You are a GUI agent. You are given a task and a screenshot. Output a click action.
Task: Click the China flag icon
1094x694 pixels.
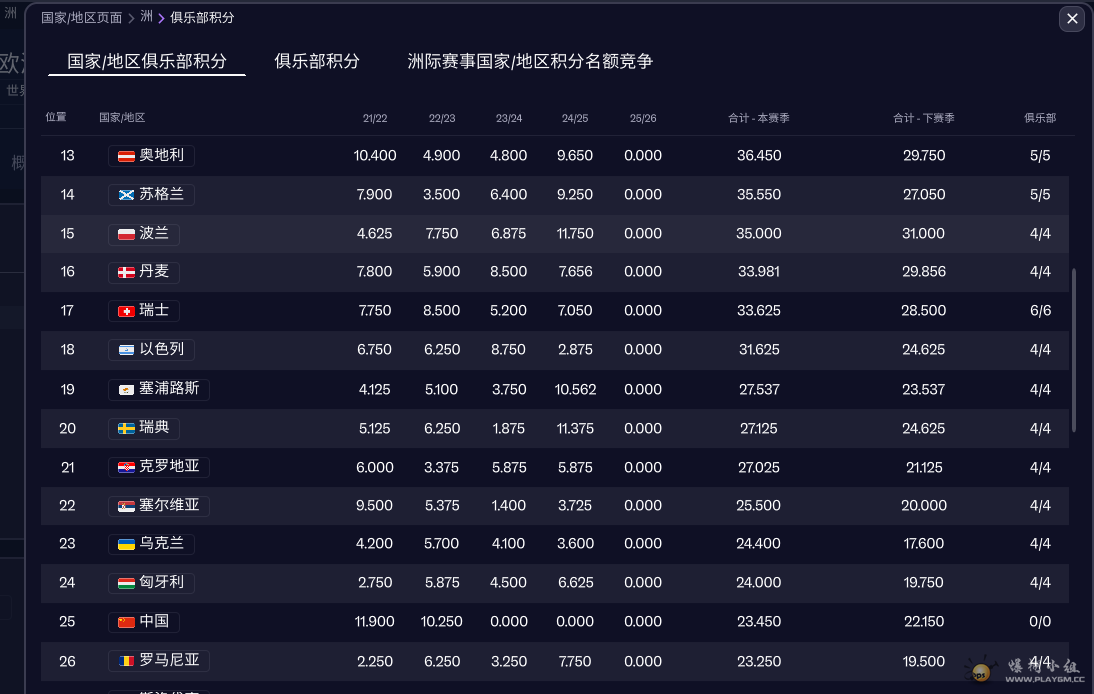127,622
